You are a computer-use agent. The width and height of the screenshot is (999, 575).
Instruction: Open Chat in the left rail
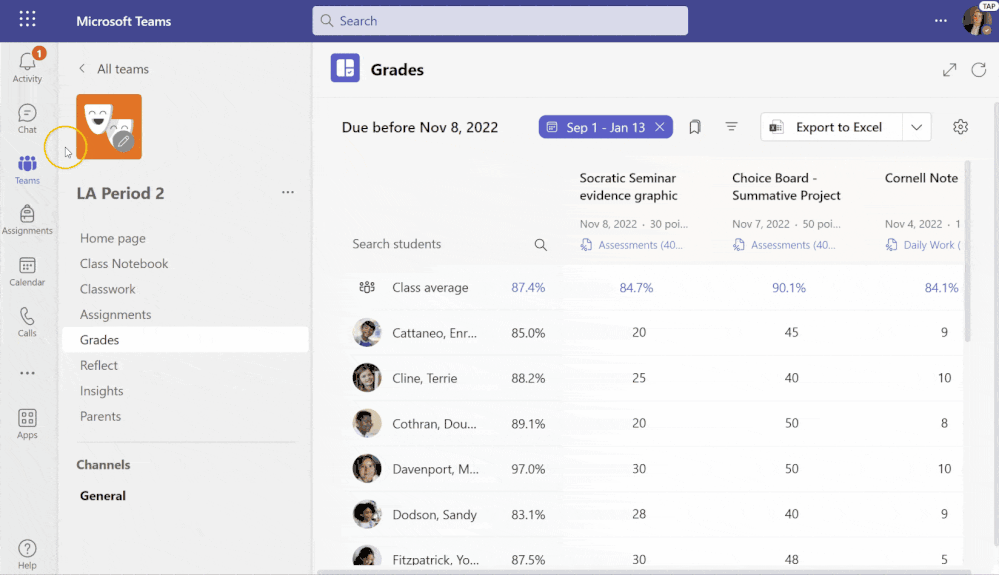(x=27, y=119)
